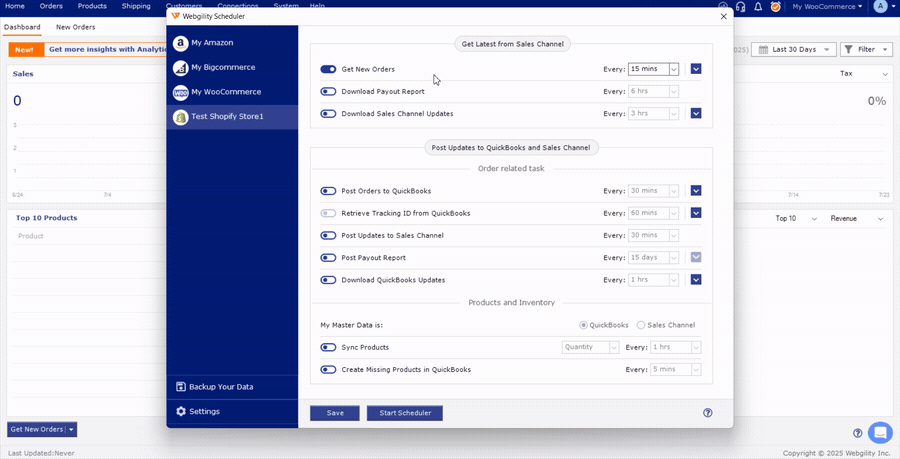Toggle Download Sales Channel Updates switch
The image size is (900, 459).
coord(328,114)
